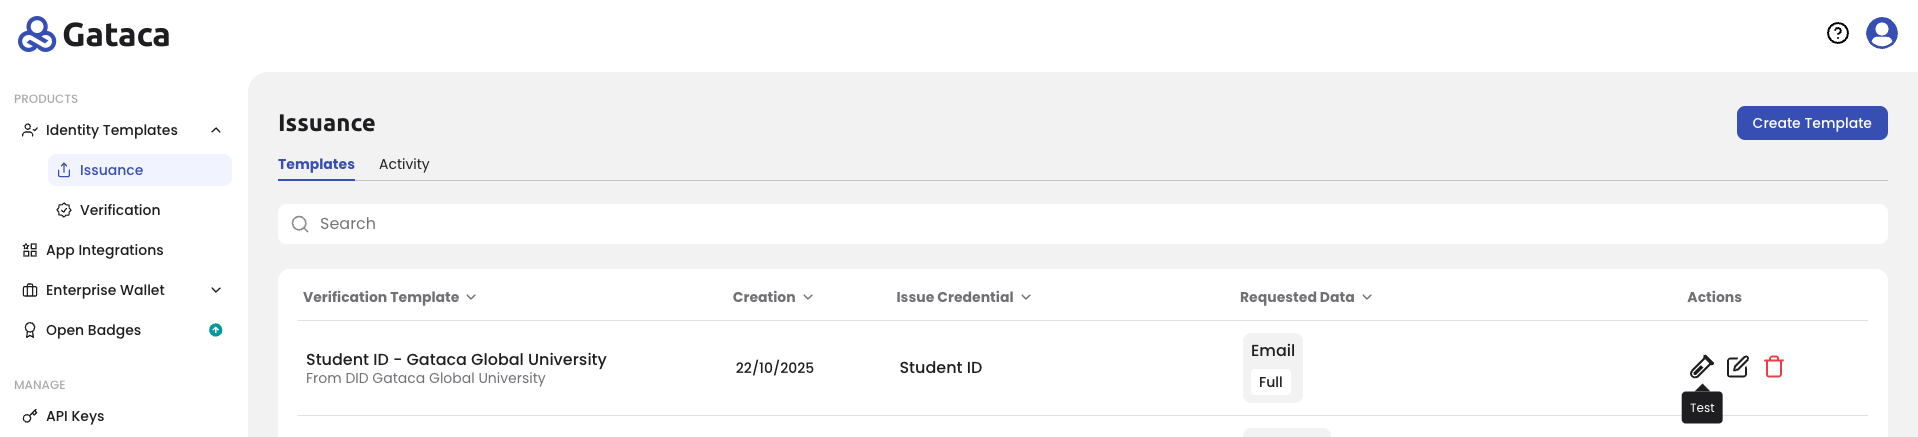Focus the Search input field

[1083, 224]
